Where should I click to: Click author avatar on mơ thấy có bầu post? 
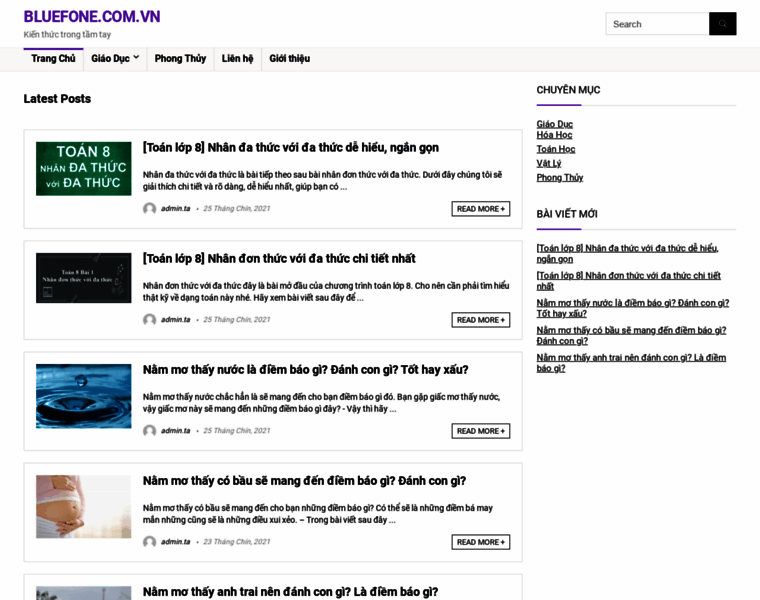pos(149,541)
